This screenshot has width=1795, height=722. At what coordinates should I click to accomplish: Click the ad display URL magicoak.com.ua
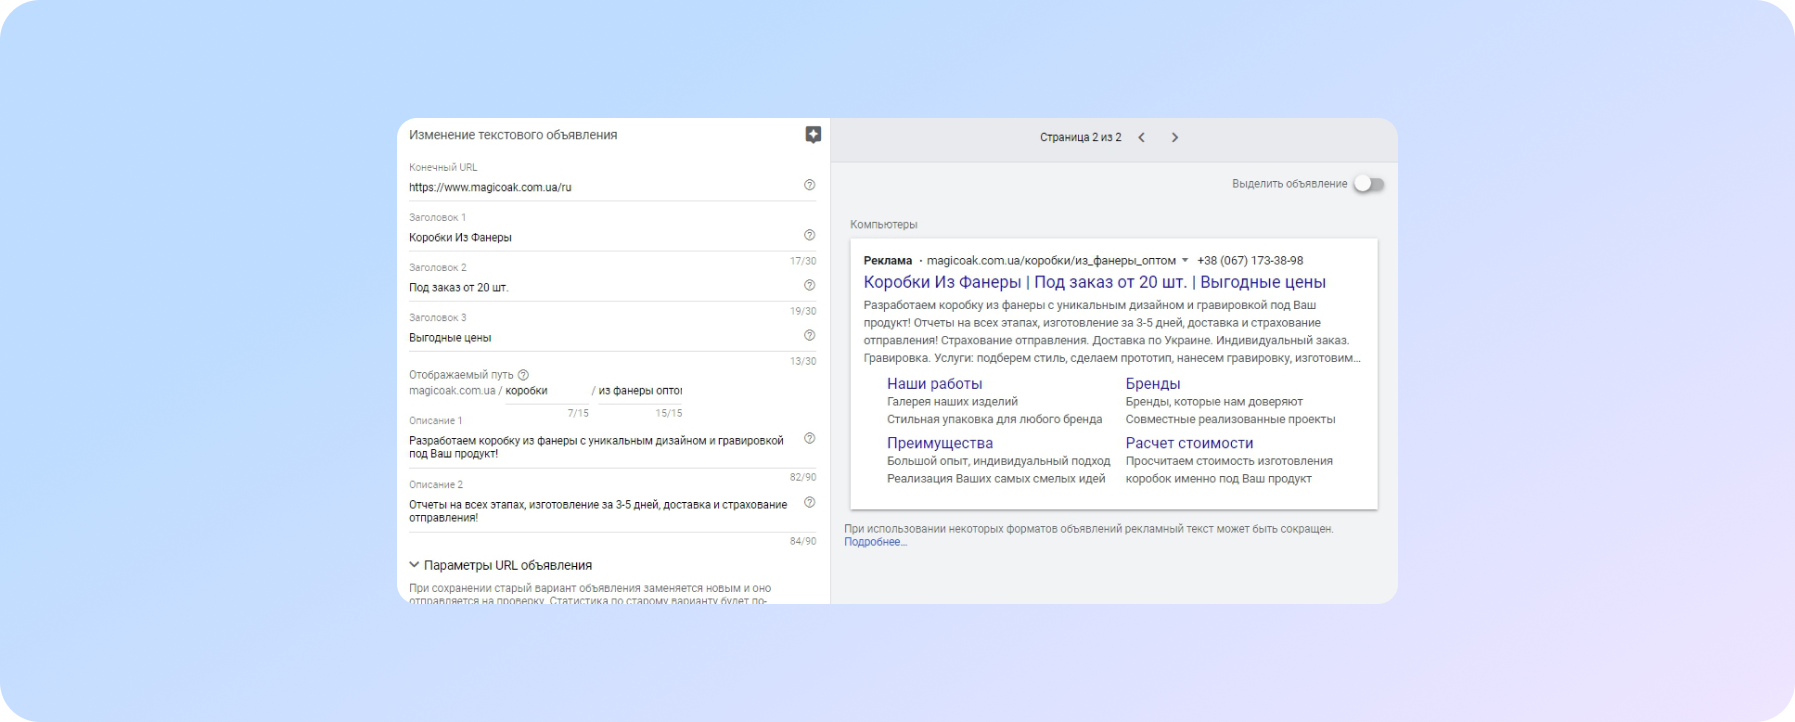1051,260
